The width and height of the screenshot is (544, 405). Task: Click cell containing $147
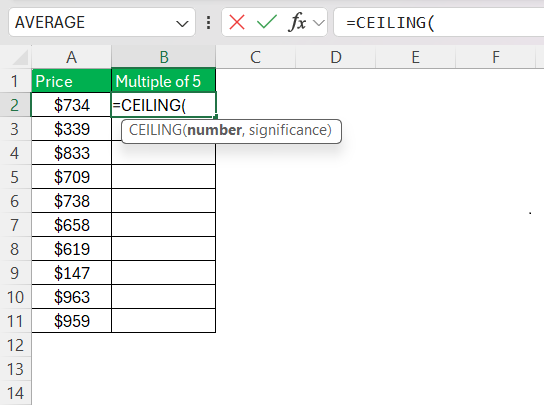71,273
